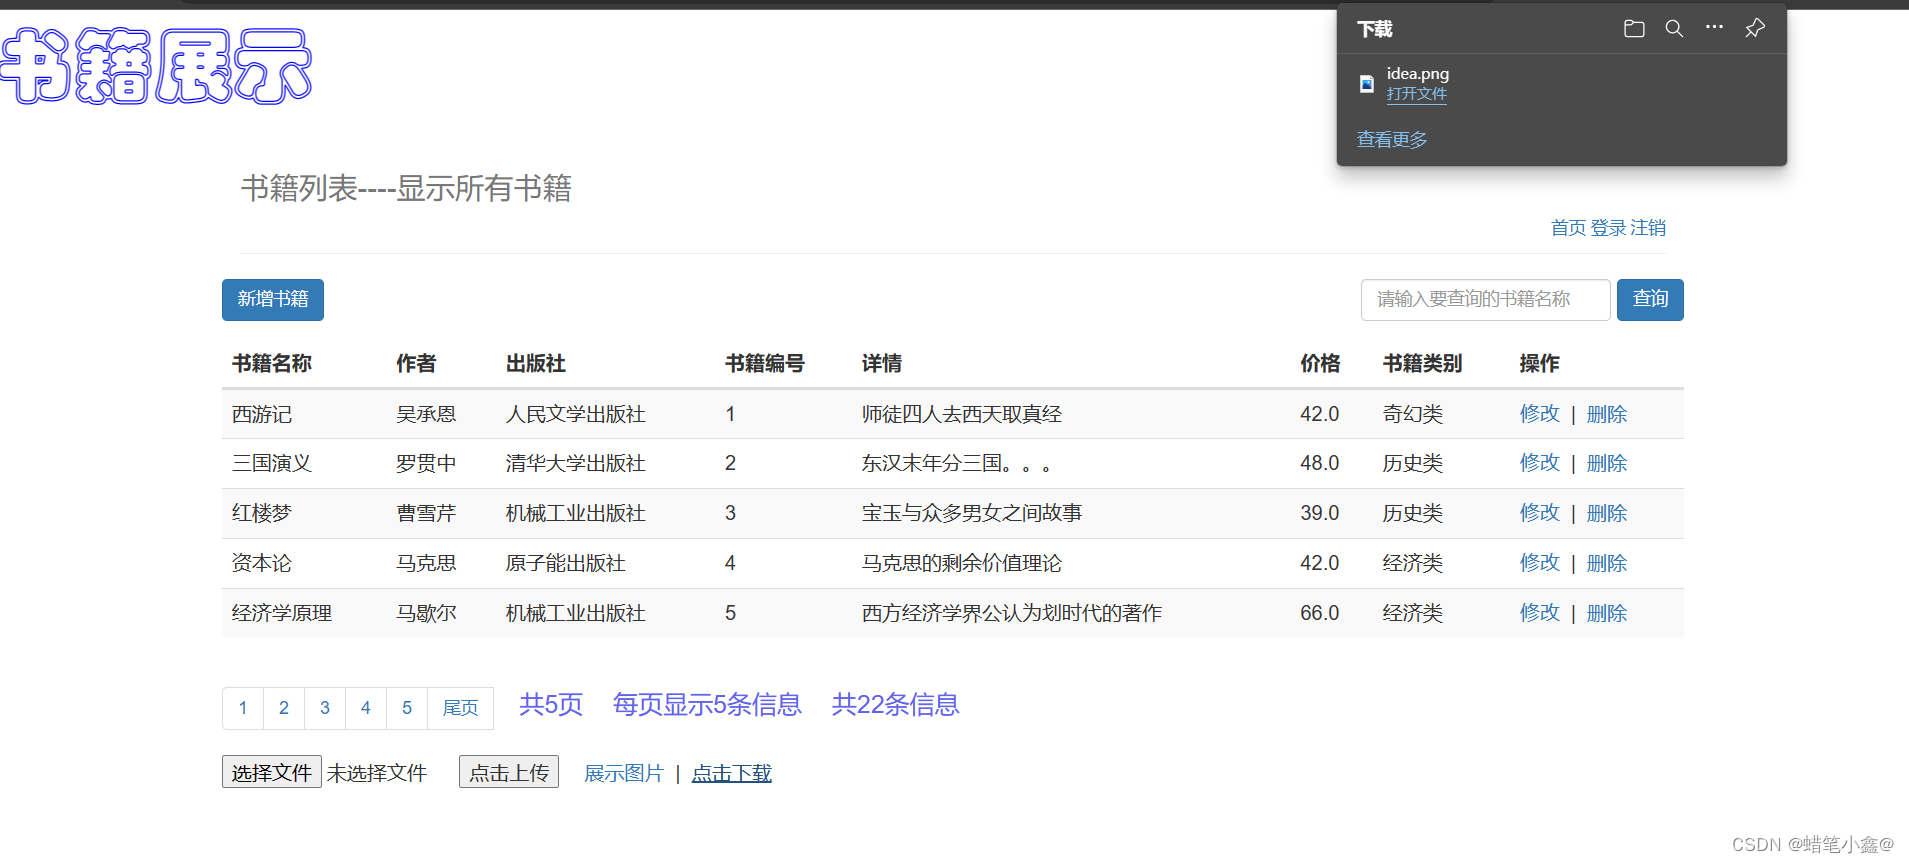This screenshot has height=863, width=1909.
Task: Select the 原子能出版社 cell
Action: (565, 563)
